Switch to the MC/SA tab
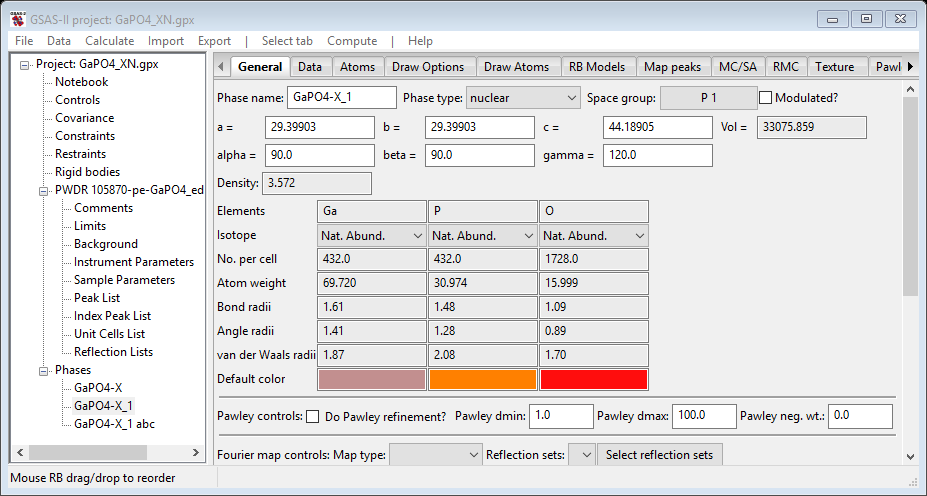Image resolution: width=927 pixels, height=496 pixels. (x=738, y=67)
